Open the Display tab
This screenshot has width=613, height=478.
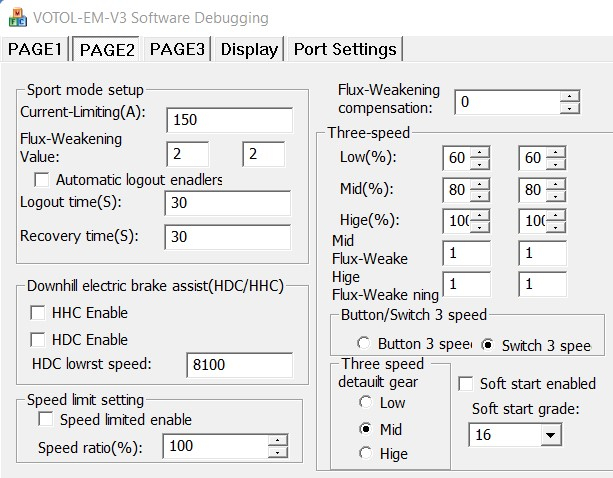coord(249,49)
